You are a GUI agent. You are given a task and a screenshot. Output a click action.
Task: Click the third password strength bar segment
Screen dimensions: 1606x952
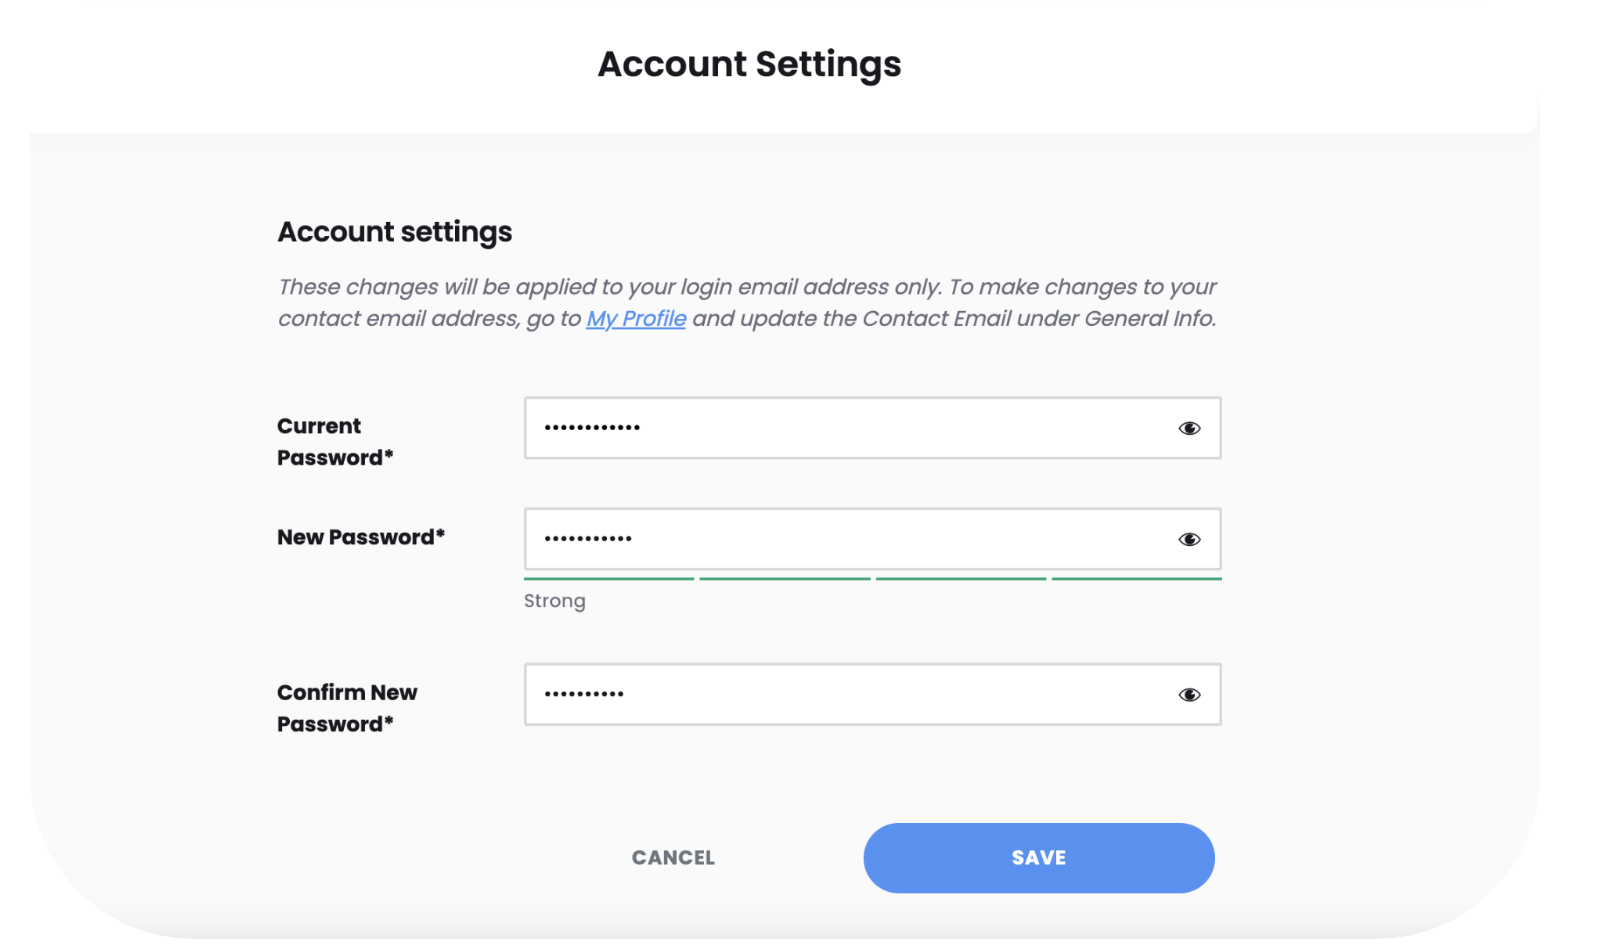coord(961,578)
